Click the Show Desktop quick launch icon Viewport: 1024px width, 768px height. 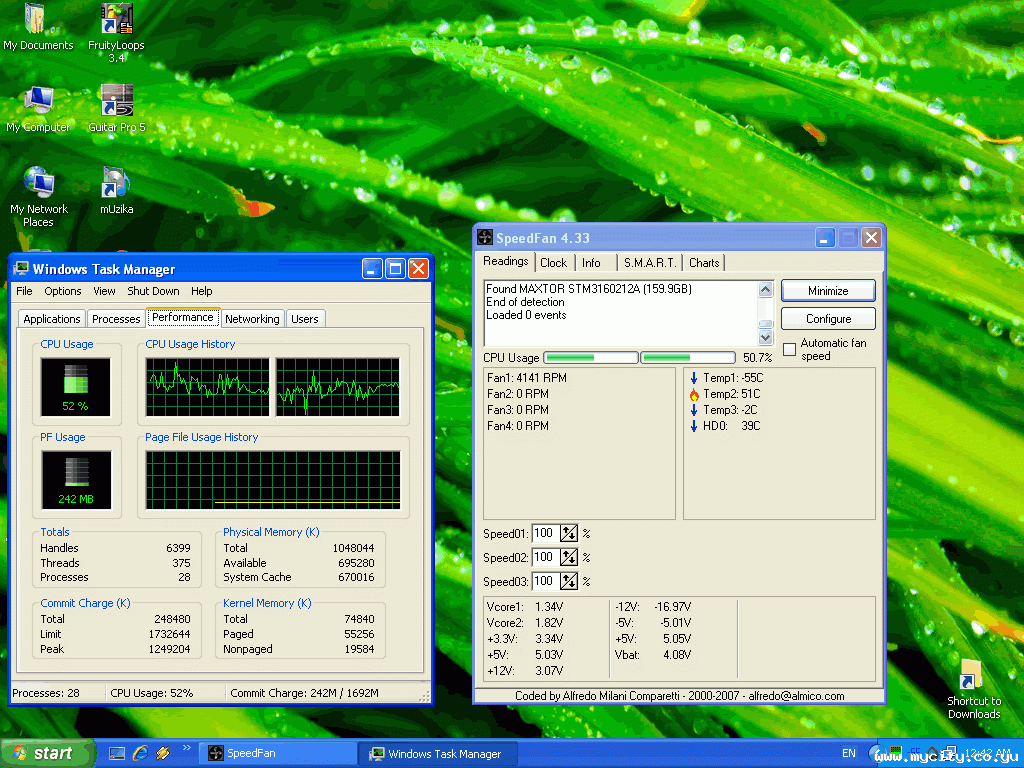(117, 753)
